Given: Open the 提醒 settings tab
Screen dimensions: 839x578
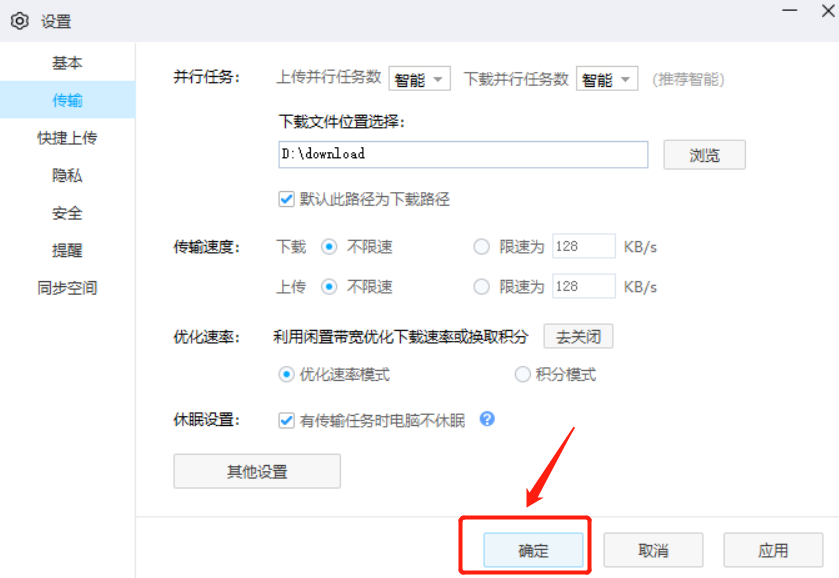Looking at the screenshot, I should click(x=67, y=250).
